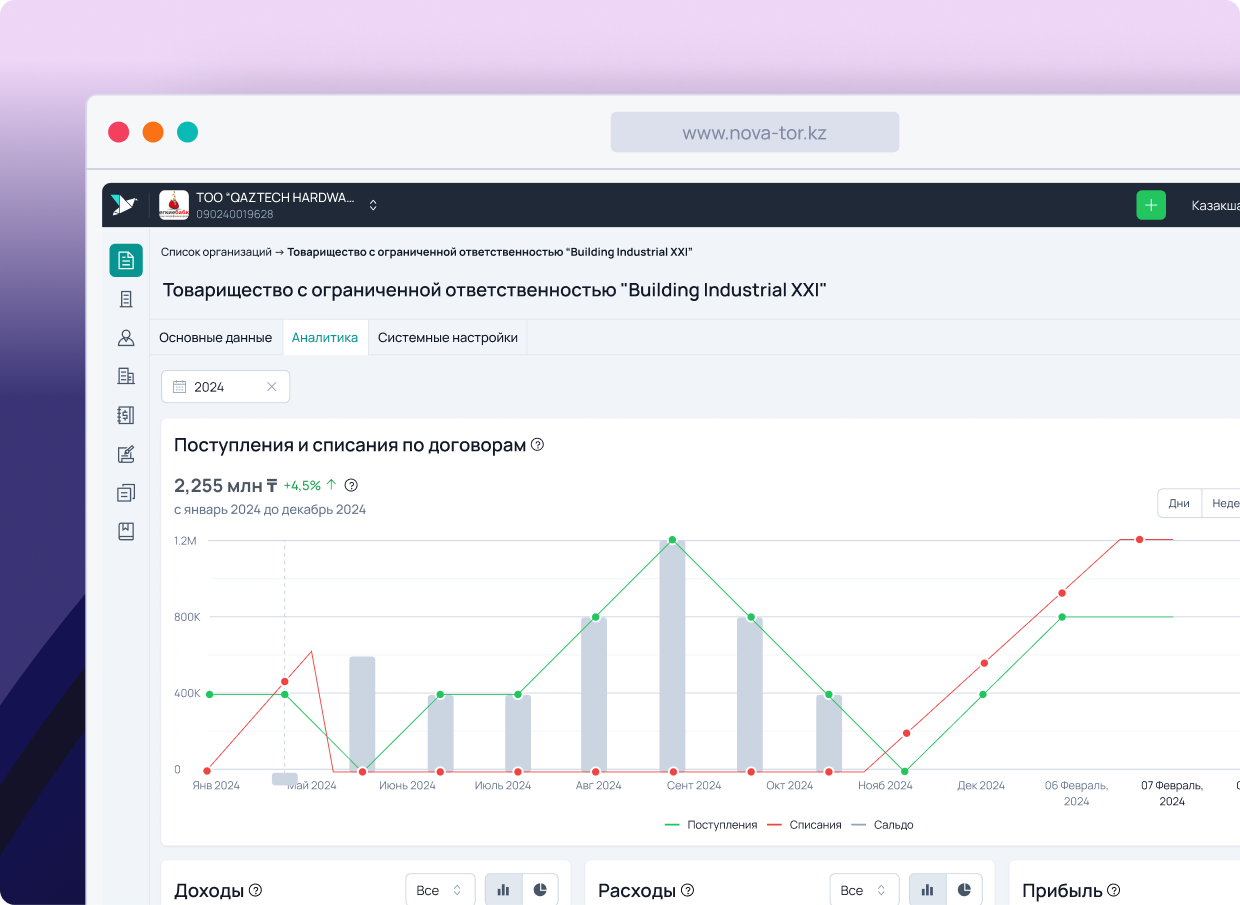Click the orange window minimize dot

[x=153, y=132]
